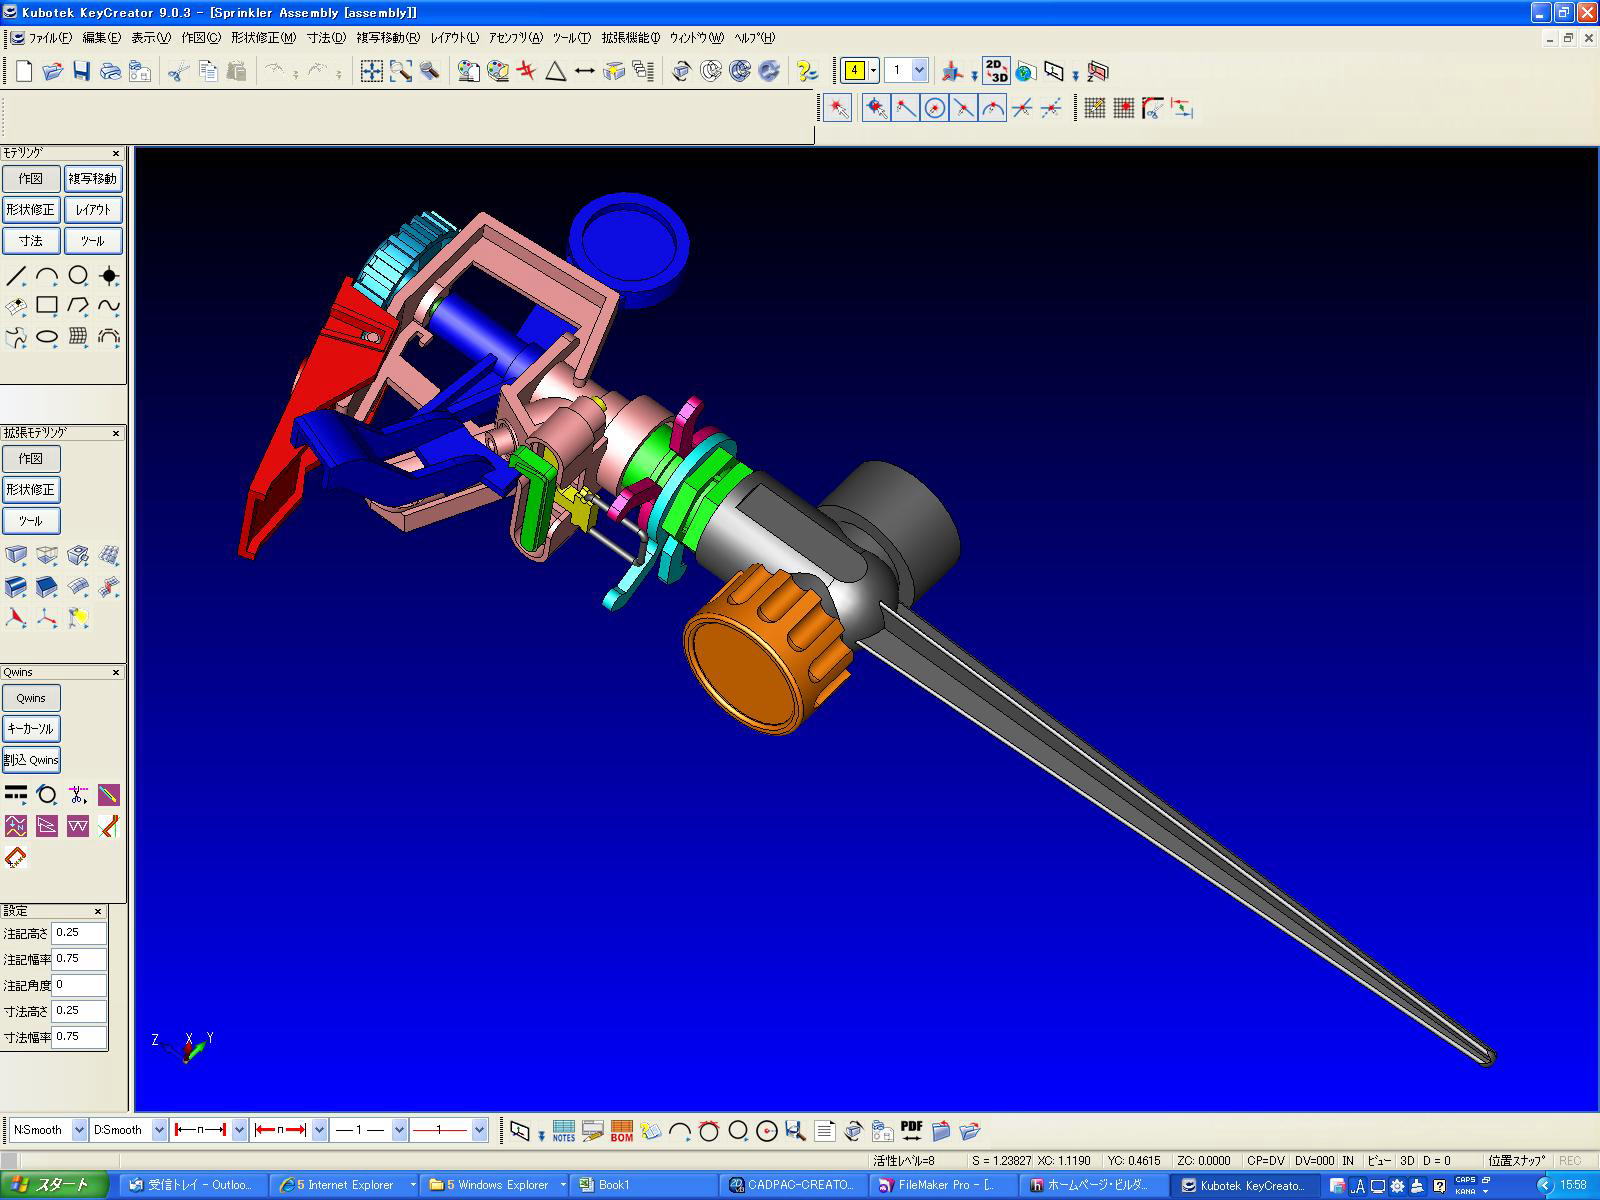
Task: Click the 注記高さ input field
Action: click(x=78, y=933)
